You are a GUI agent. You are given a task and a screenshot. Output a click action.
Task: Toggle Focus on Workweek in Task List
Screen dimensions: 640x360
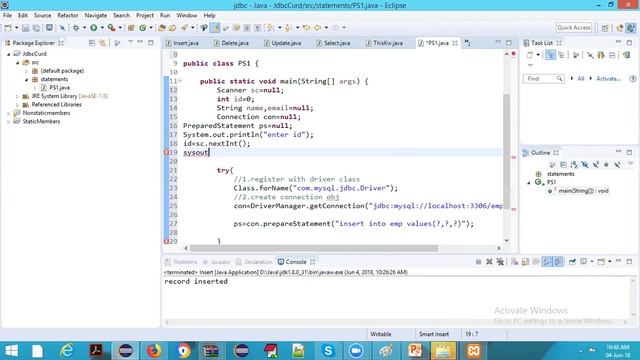coord(576,55)
